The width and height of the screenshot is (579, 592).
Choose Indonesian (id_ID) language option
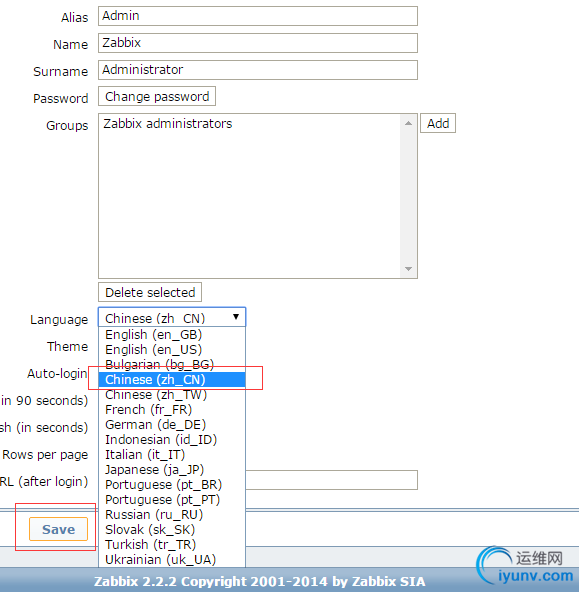coord(172,439)
